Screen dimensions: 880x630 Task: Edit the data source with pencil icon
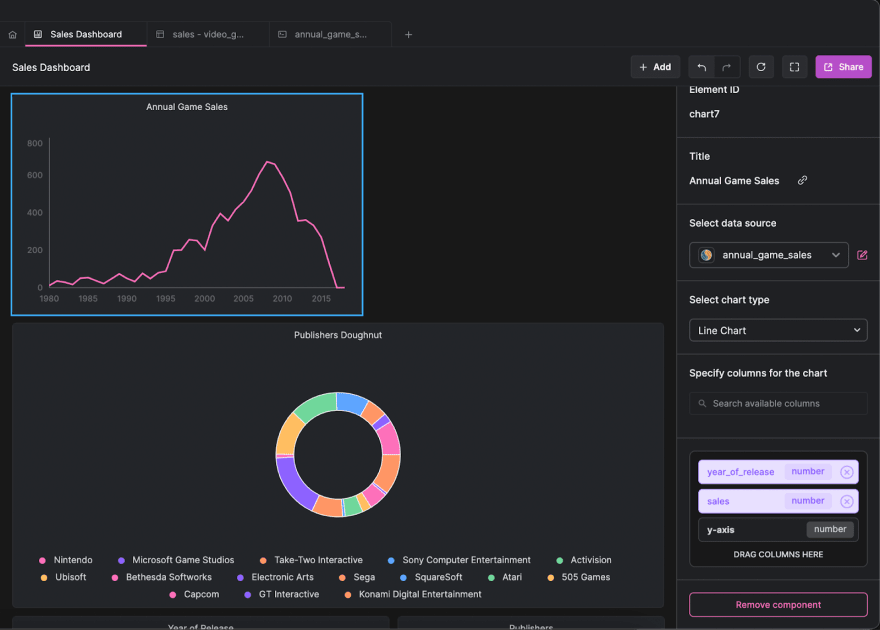tap(862, 255)
